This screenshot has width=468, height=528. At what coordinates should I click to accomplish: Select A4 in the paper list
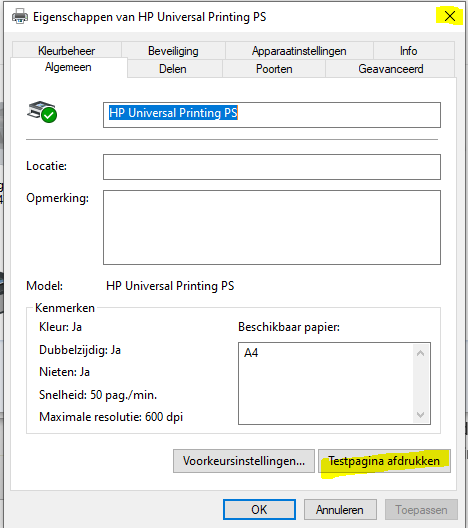click(251, 353)
